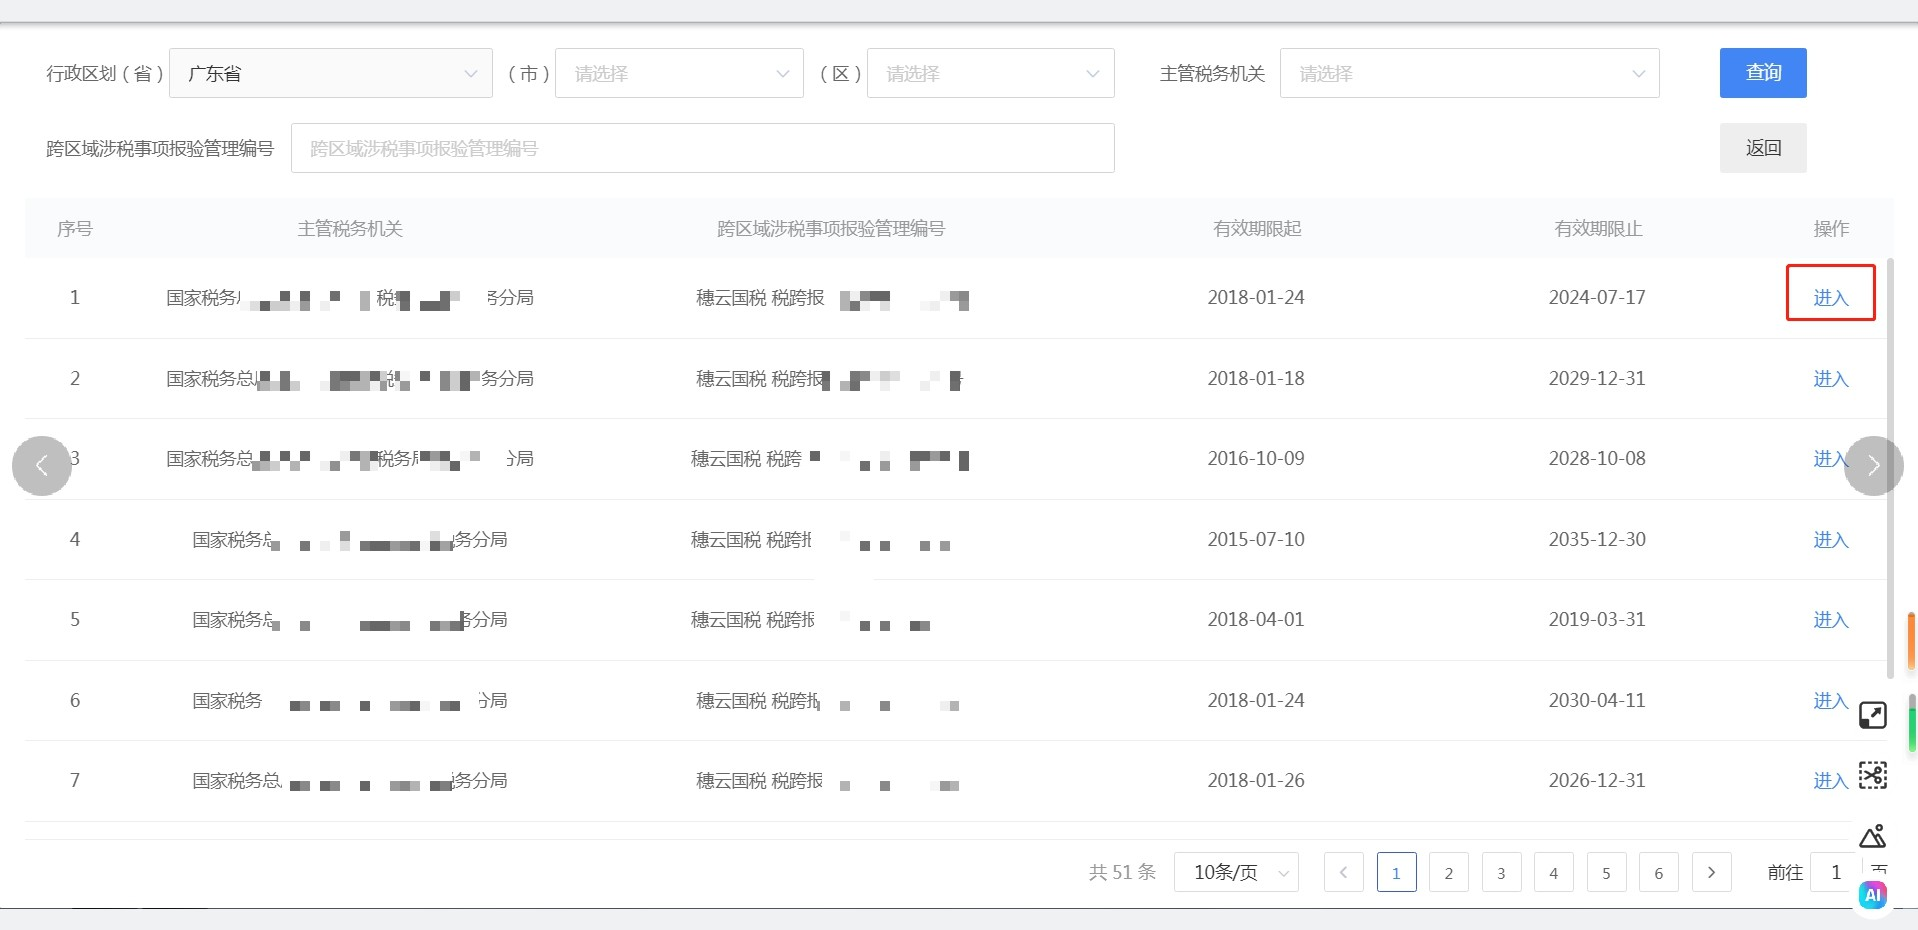The width and height of the screenshot is (1918, 930).
Task: Click the floating AI assistant icon
Action: click(1872, 895)
